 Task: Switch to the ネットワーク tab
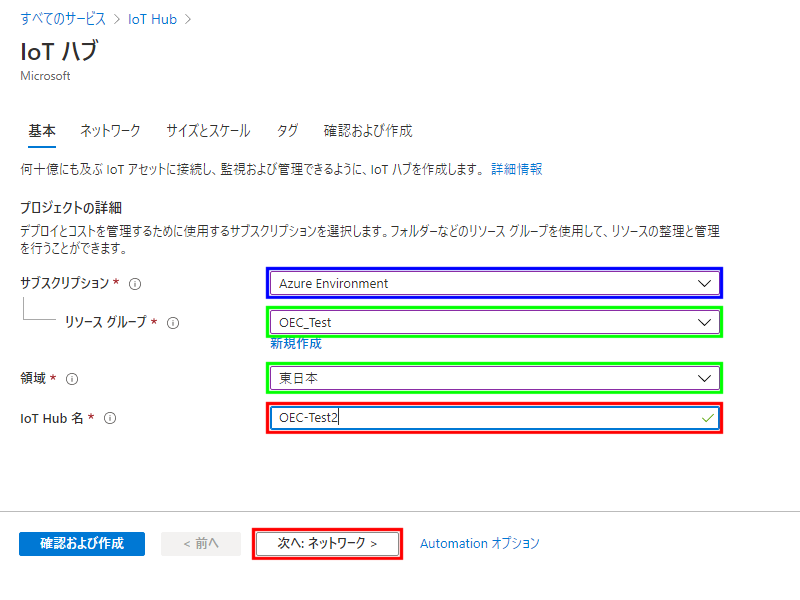110,131
